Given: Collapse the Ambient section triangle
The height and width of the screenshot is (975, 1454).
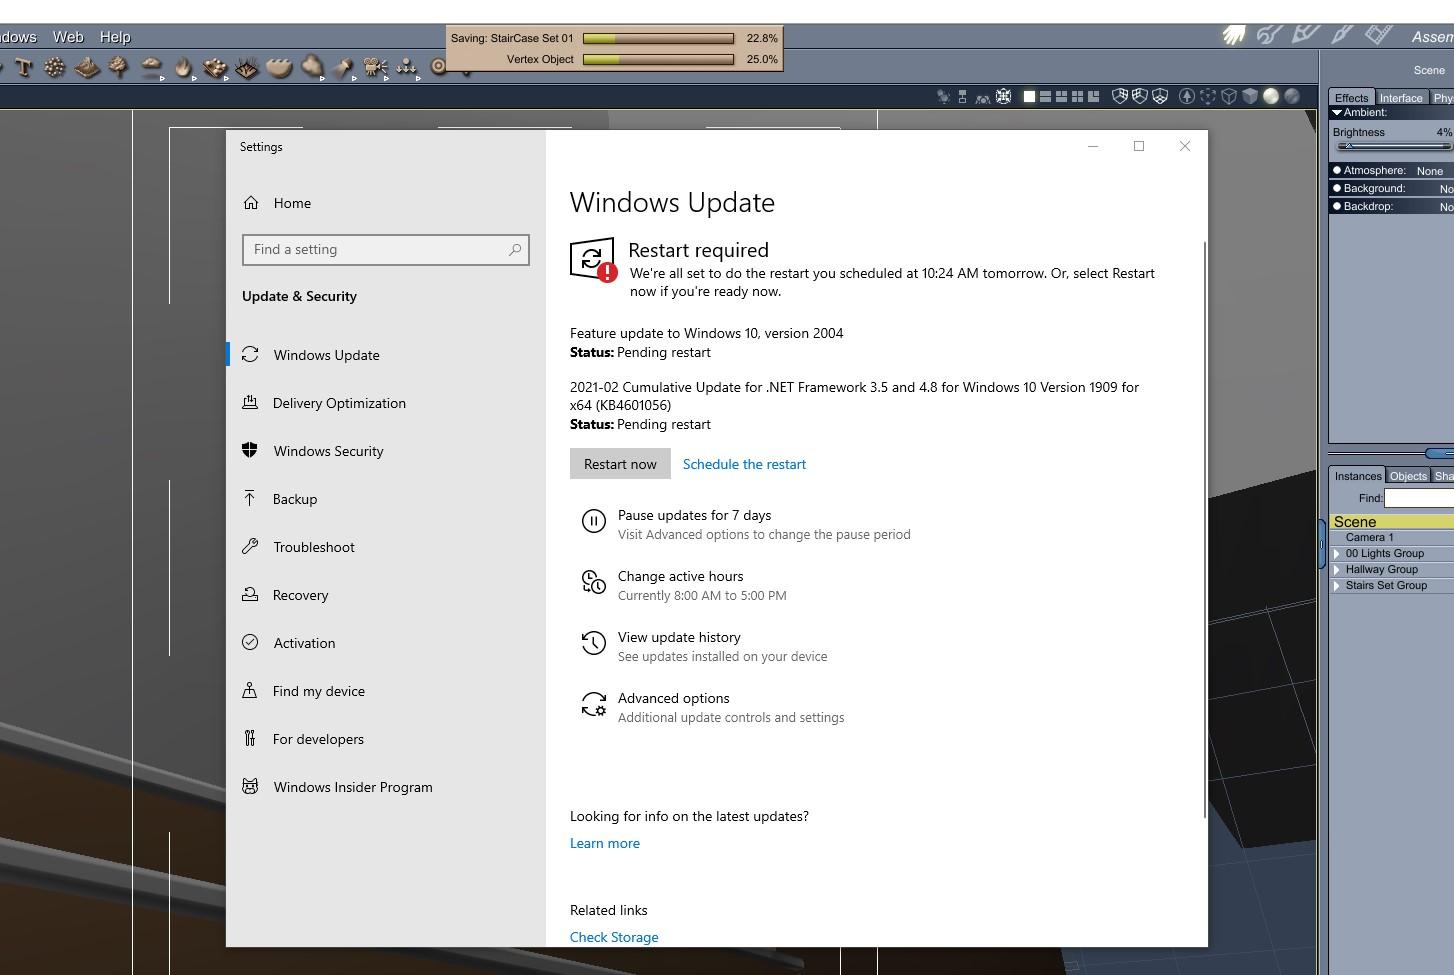Looking at the screenshot, I should [1337, 113].
